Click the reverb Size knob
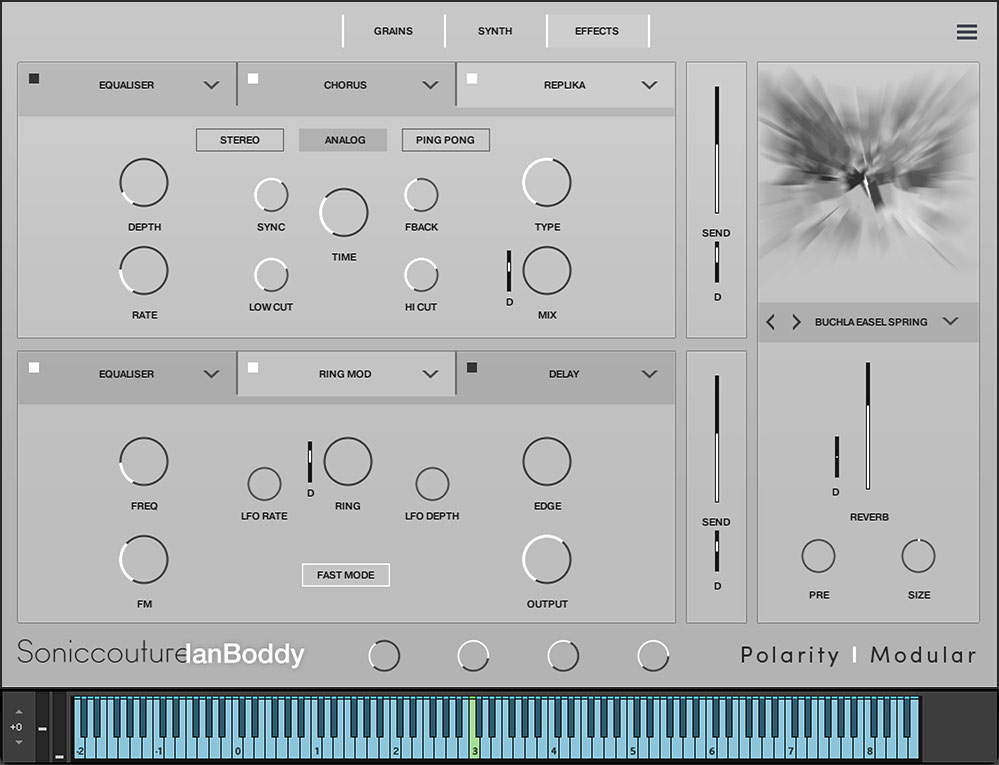This screenshot has width=999, height=765. click(x=918, y=556)
